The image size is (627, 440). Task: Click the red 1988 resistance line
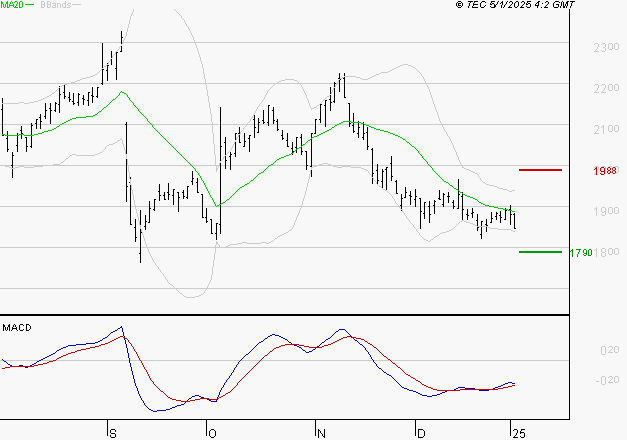coord(540,170)
